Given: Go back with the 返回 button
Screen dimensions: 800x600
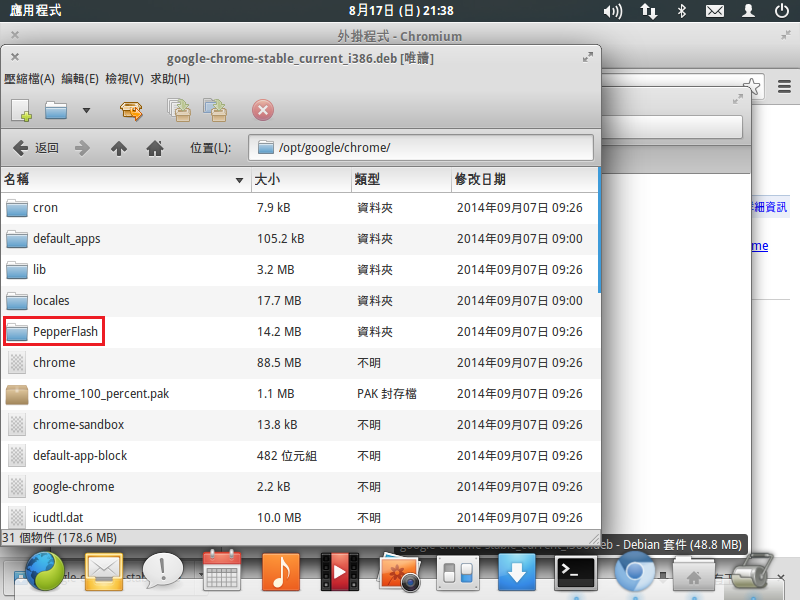Looking at the screenshot, I should [x=35, y=148].
